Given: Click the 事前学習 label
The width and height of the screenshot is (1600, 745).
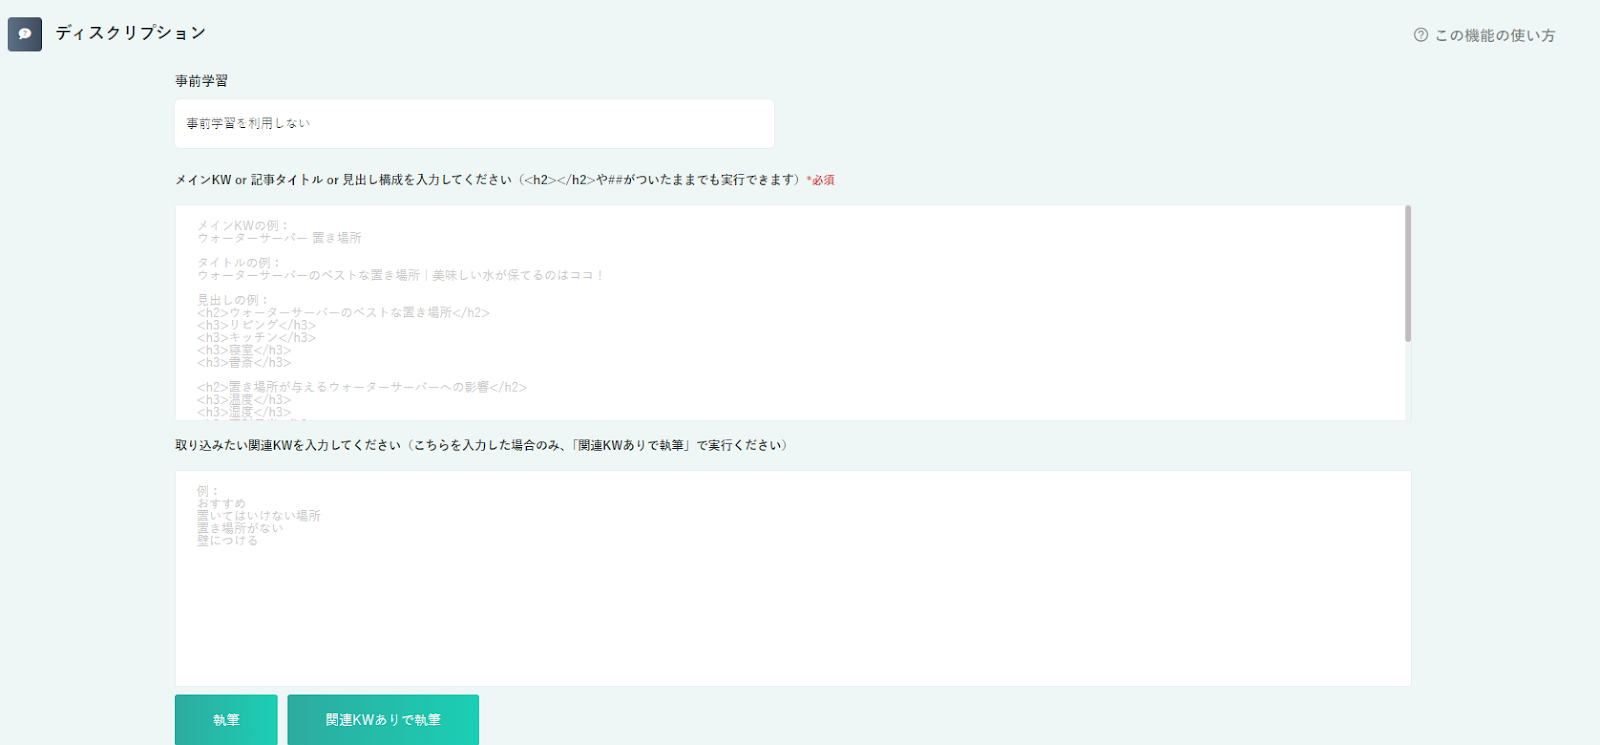Looking at the screenshot, I should click(201, 81).
